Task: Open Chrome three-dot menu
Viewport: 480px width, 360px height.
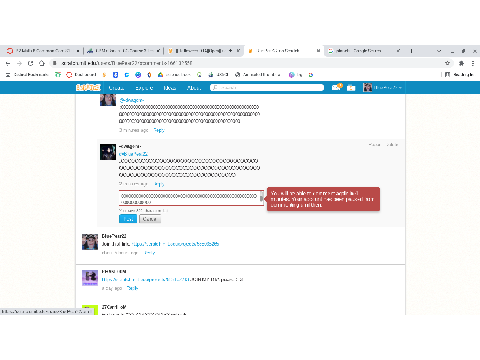Action: (473, 63)
